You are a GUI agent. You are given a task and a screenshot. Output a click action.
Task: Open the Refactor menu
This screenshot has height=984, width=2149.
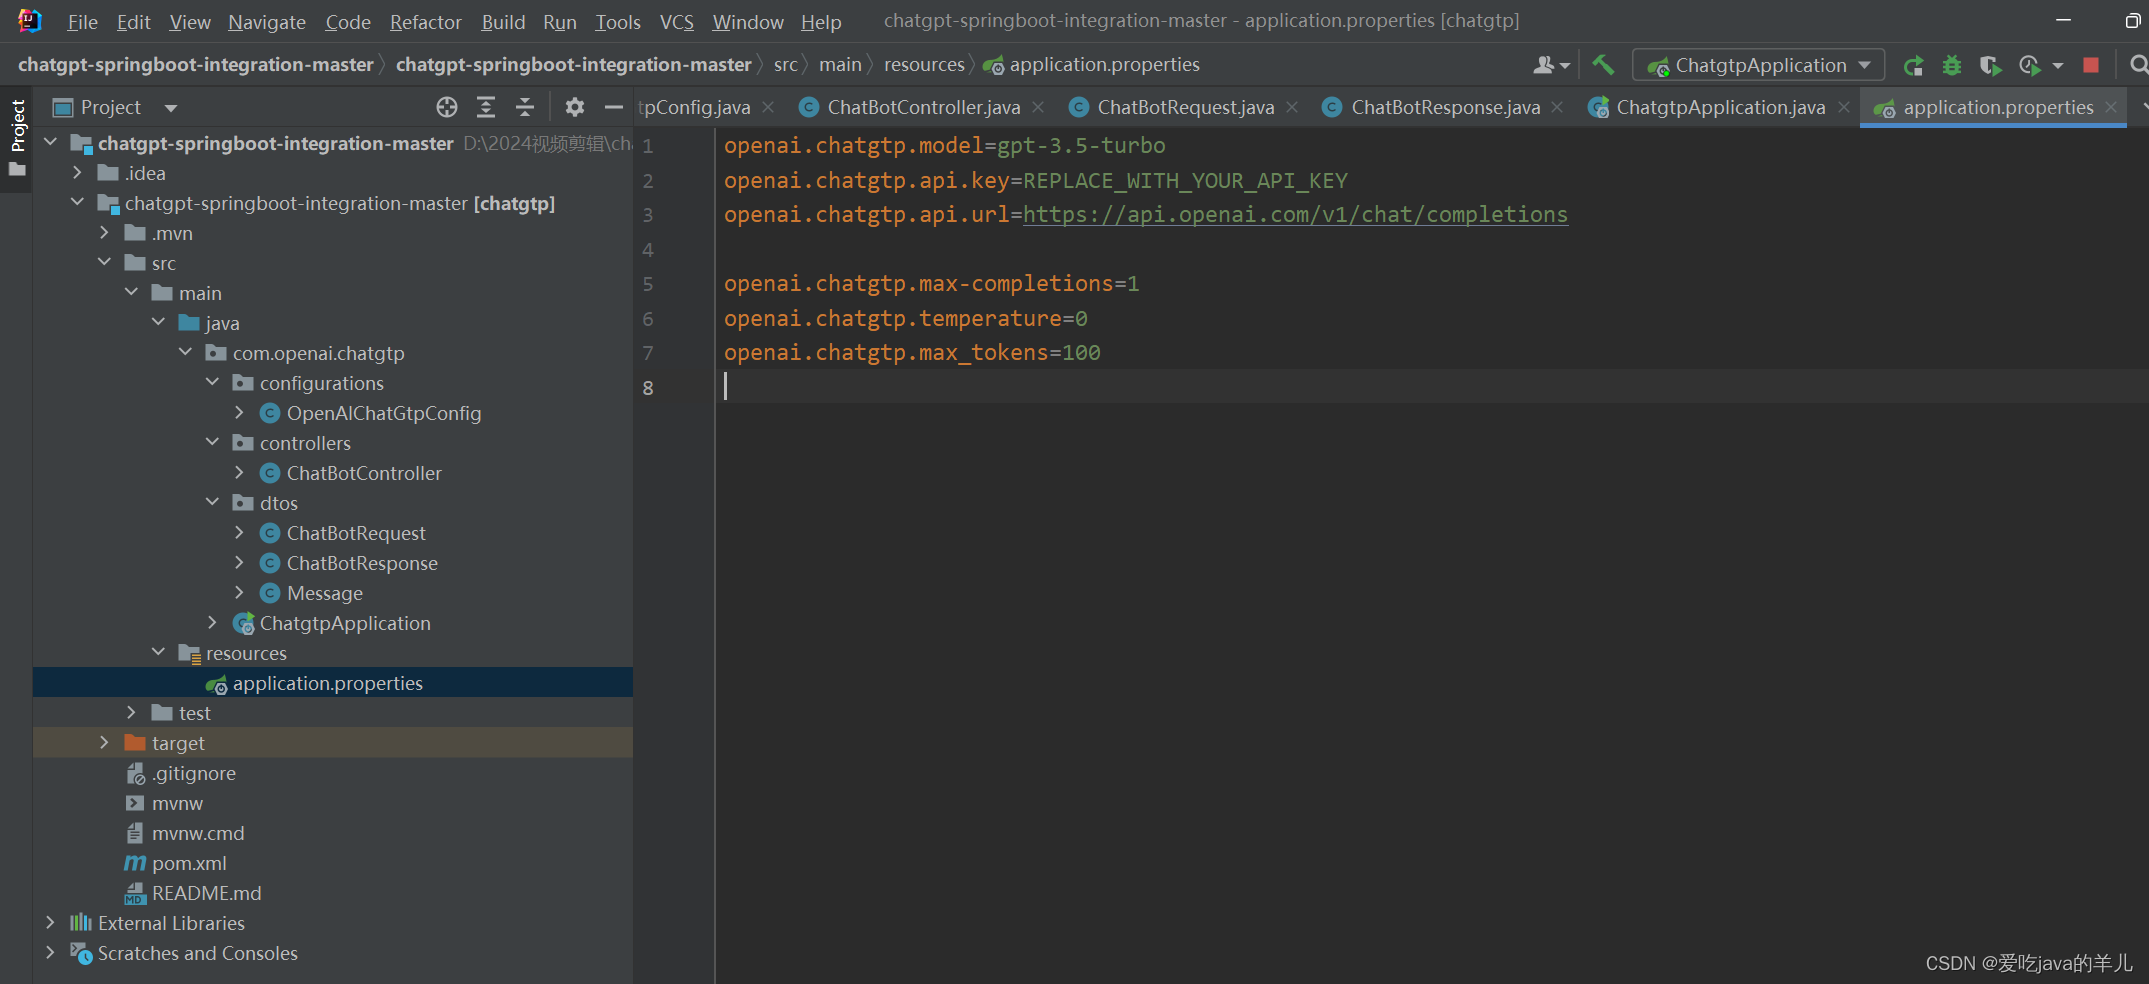tap(425, 21)
